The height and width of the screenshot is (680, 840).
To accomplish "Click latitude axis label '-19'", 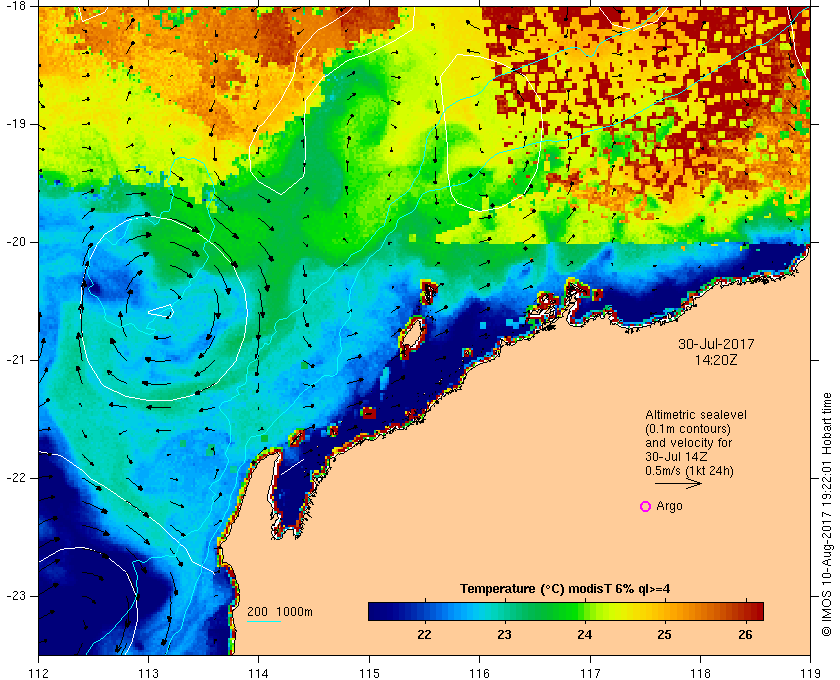I will pos(15,124).
